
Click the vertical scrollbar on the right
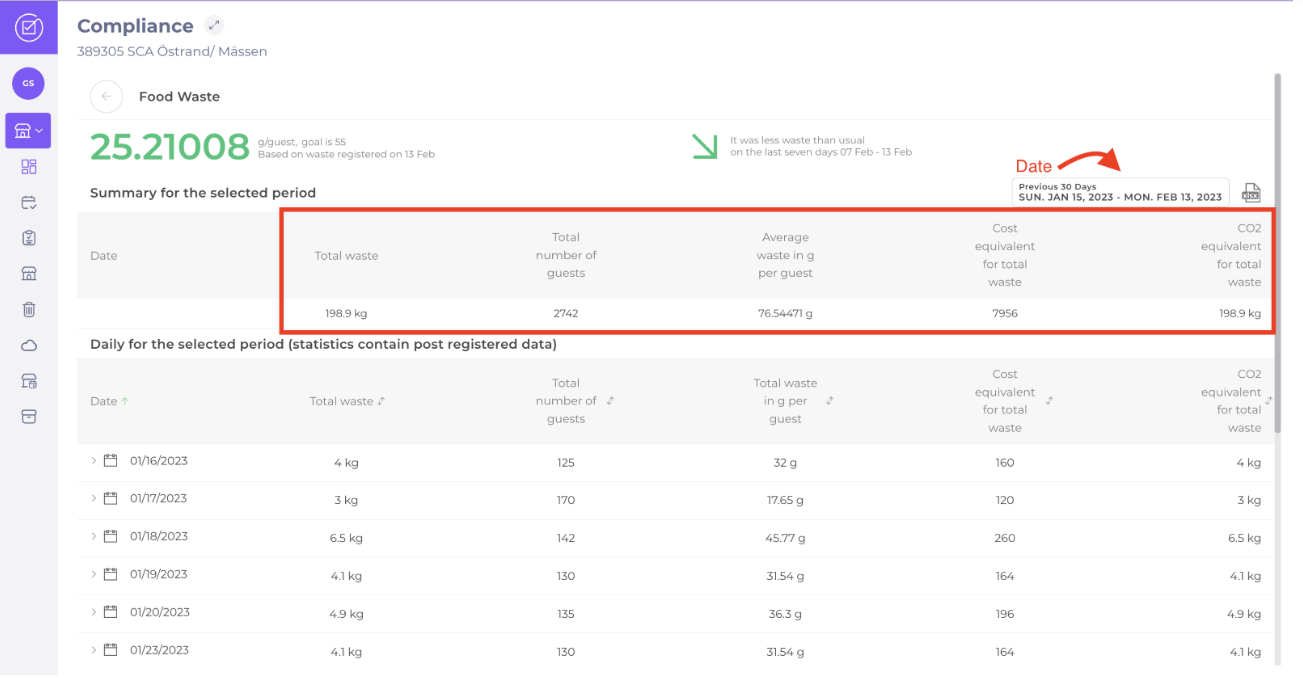(x=1277, y=250)
